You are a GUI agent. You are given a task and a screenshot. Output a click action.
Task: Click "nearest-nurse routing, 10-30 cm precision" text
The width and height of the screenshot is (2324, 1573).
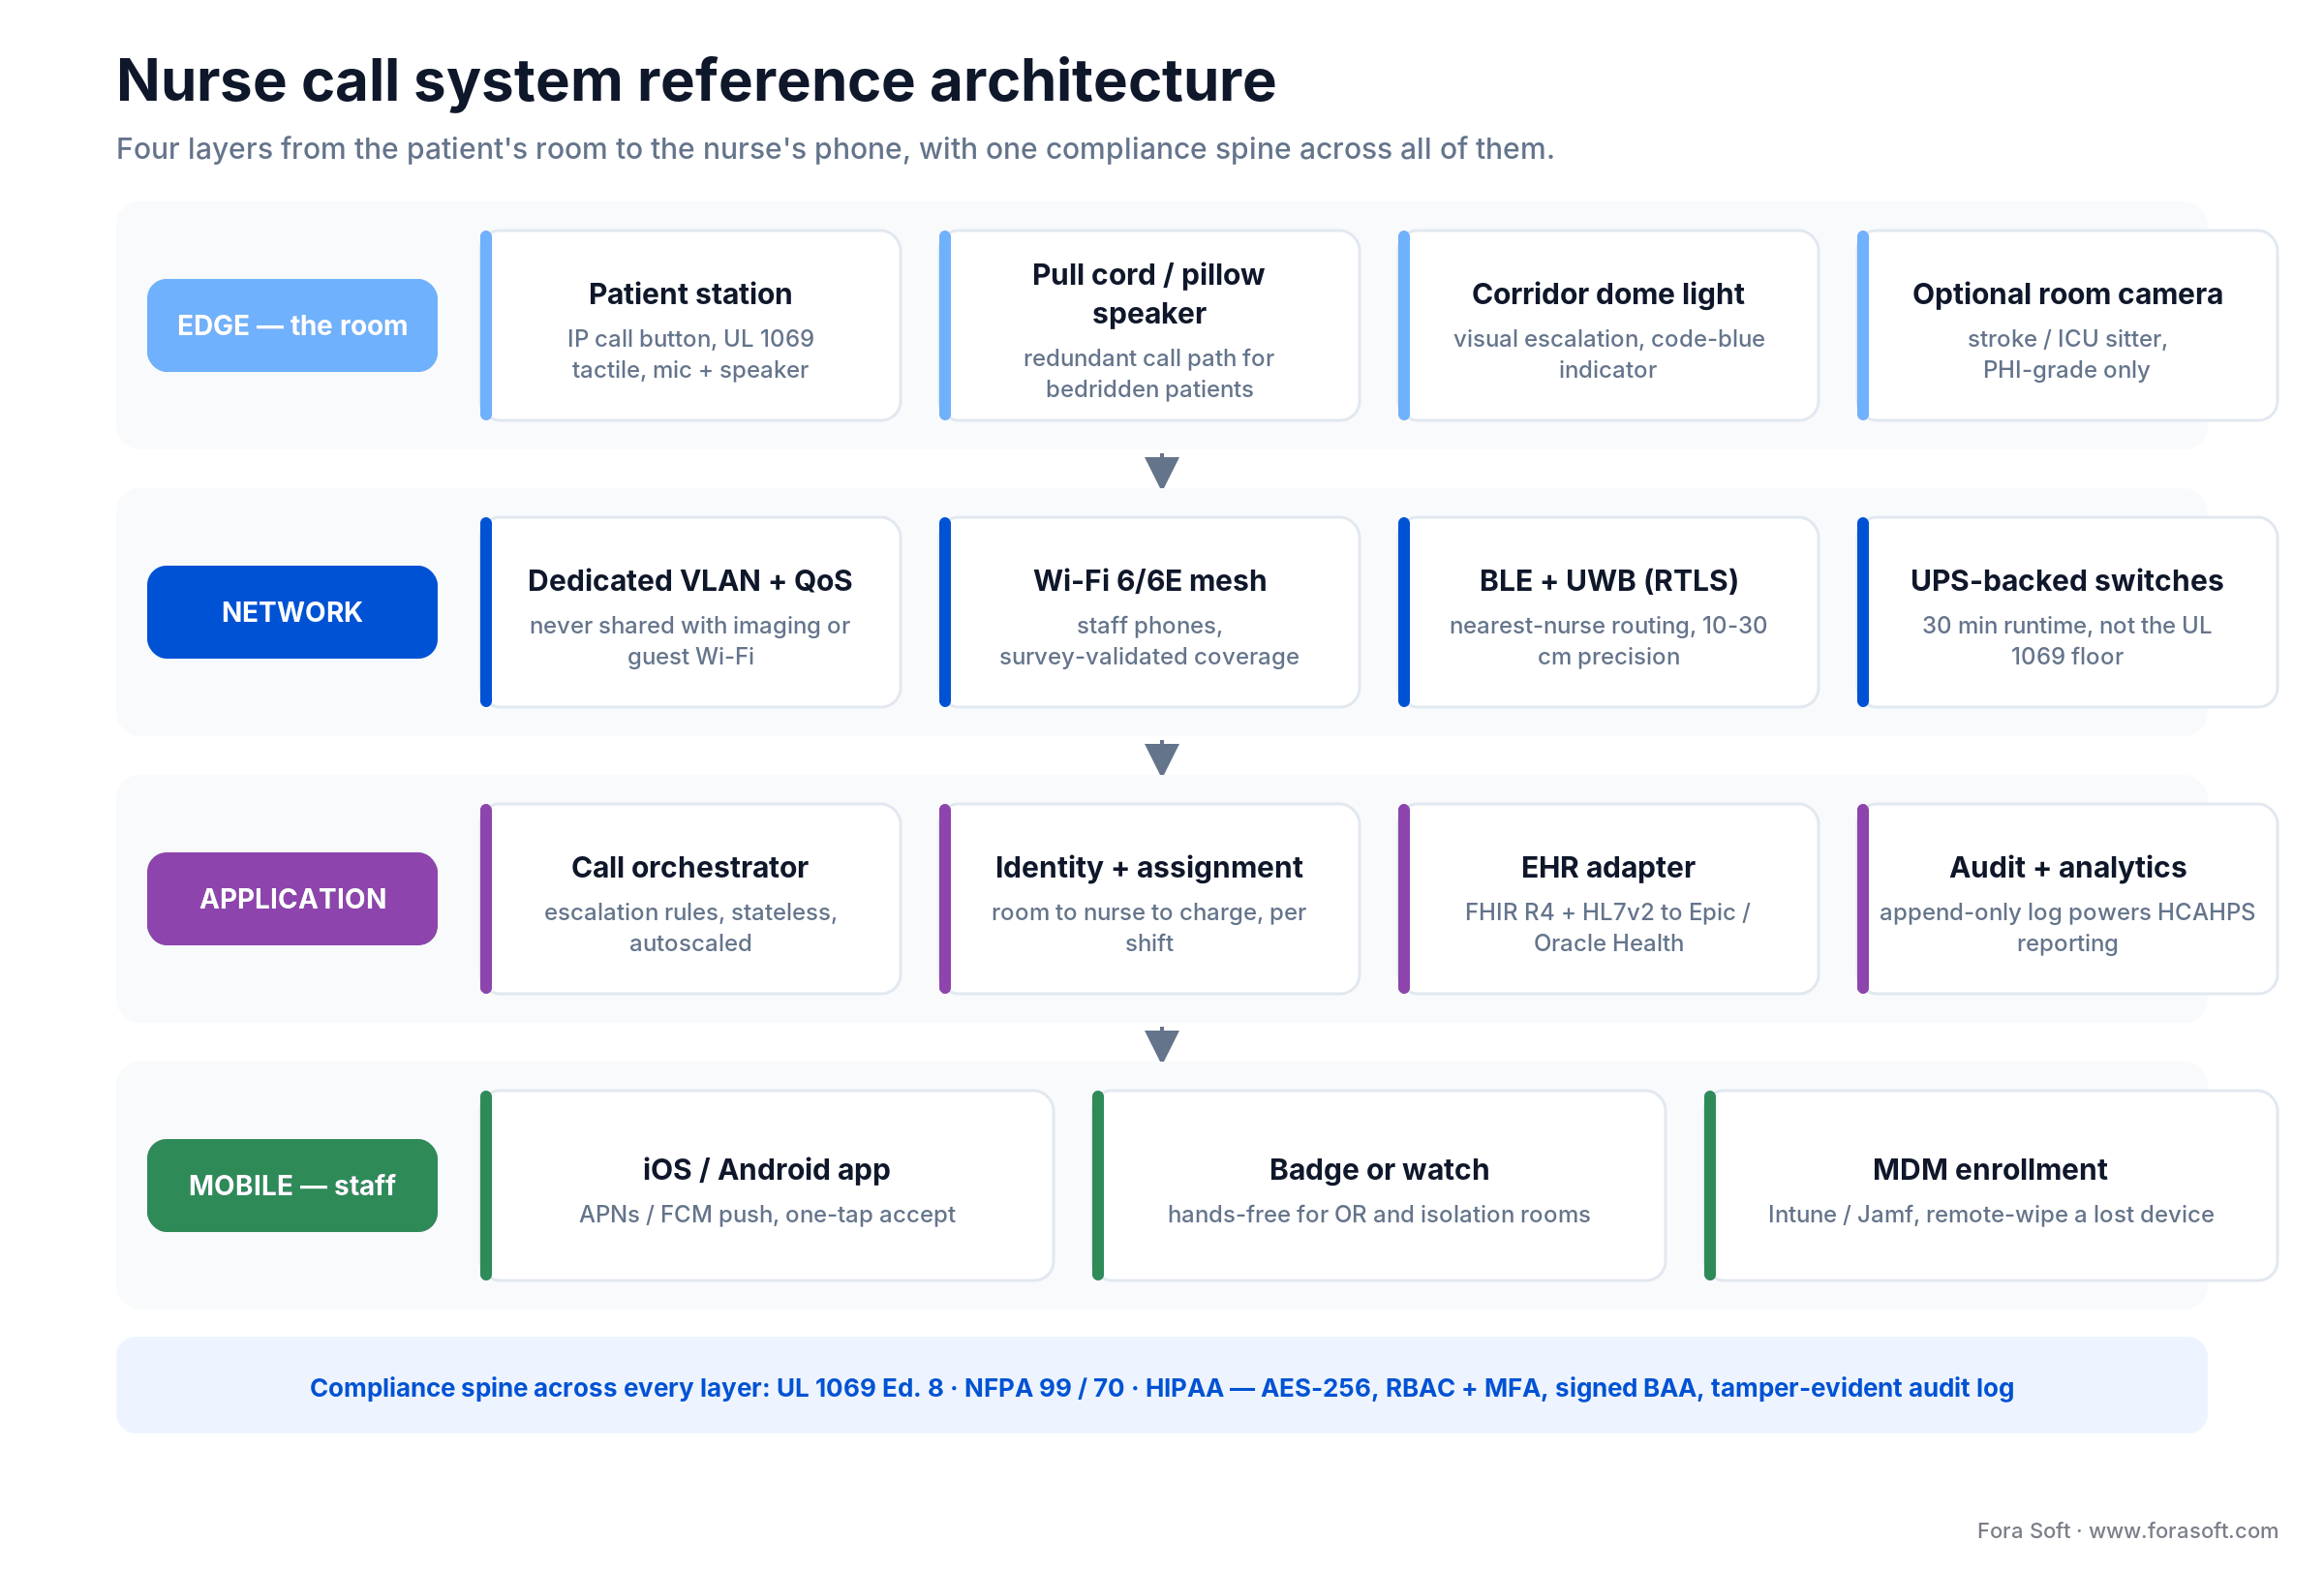(1608, 641)
